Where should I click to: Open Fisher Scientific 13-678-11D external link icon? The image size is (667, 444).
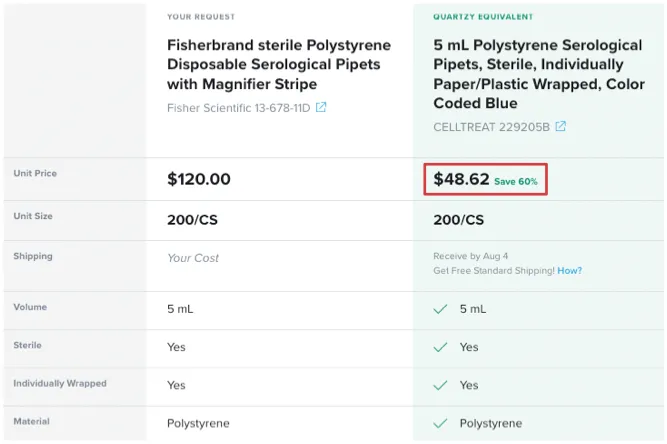pyautogui.click(x=321, y=107)
